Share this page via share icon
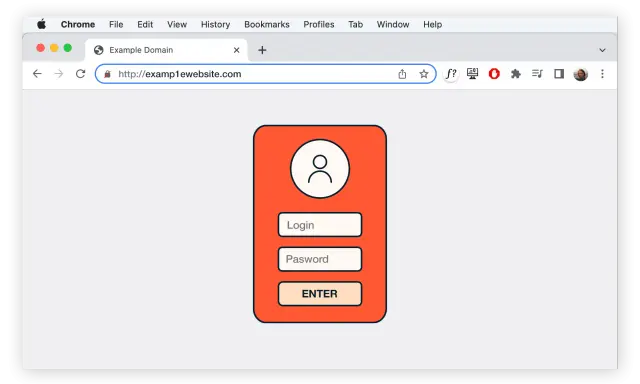This screenshot has width=640, height=384. [402, 74]
